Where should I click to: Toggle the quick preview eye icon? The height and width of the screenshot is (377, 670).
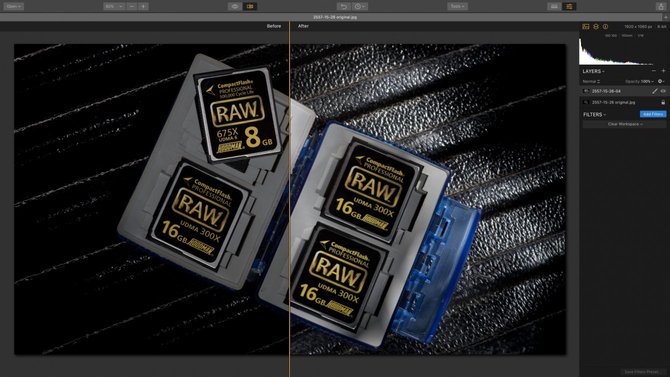coord(235,6)
